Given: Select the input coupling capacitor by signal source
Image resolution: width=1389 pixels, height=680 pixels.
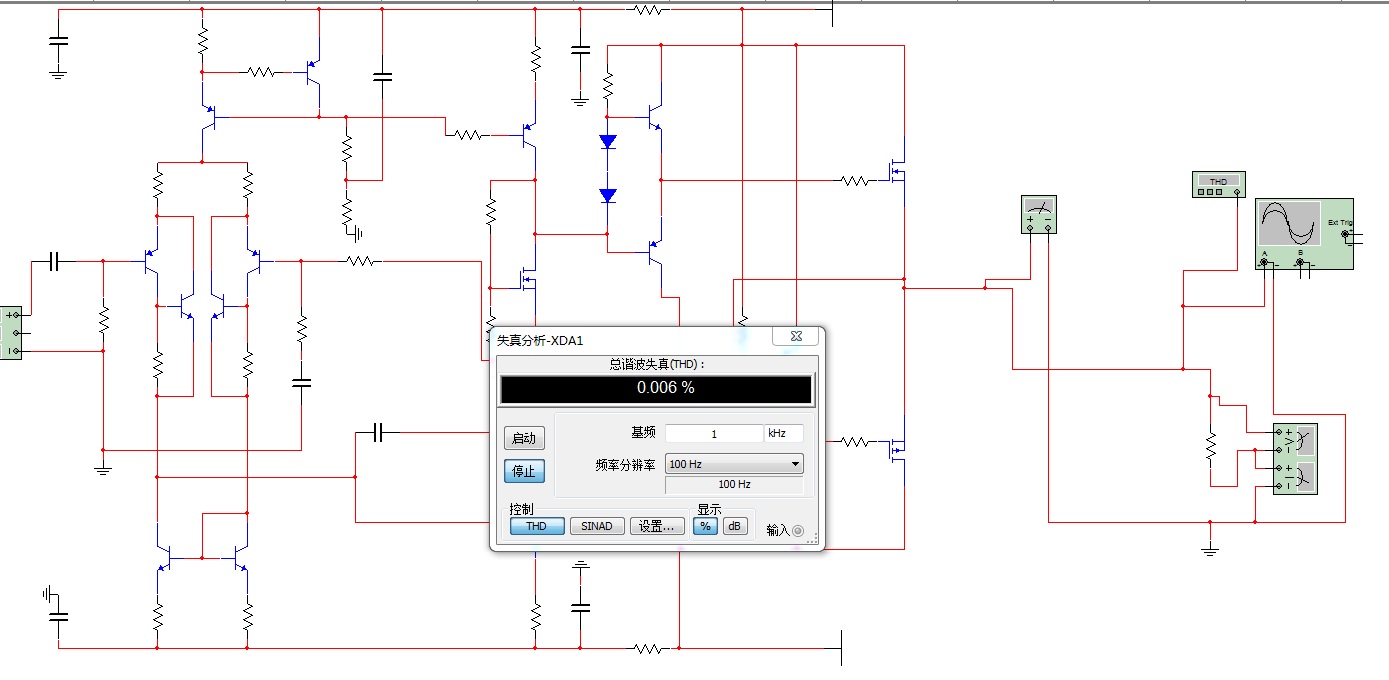Looking at the screenshot, I should click(55, 261).
